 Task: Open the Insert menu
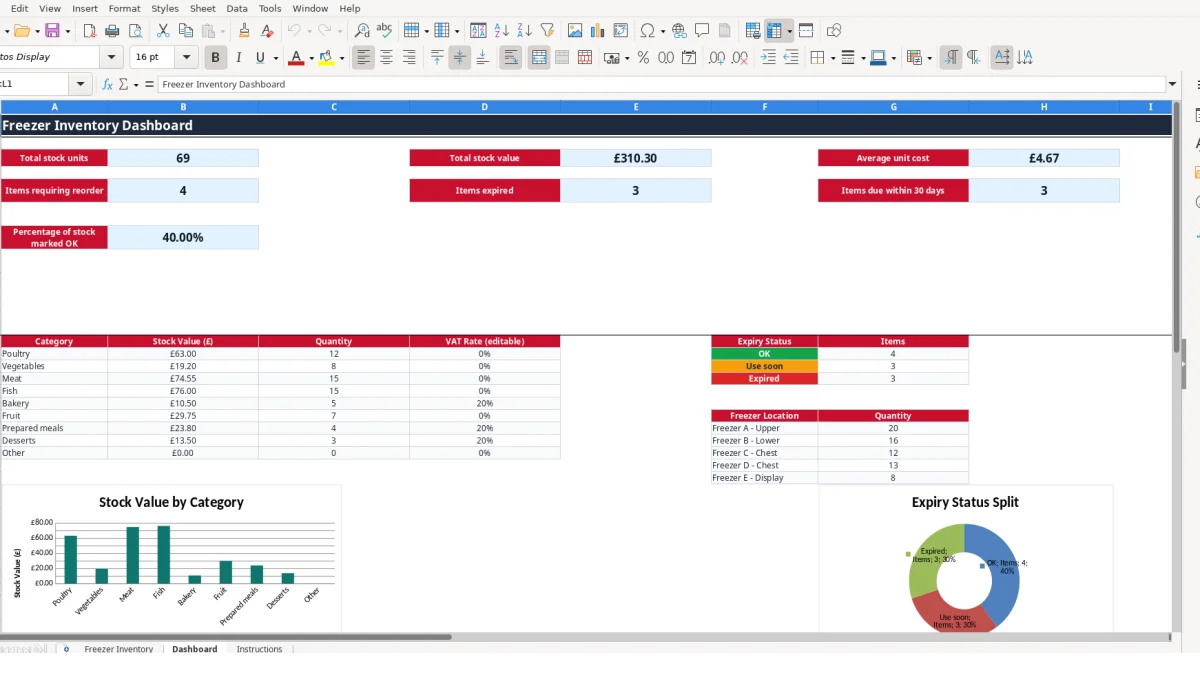tap(85, 8)
